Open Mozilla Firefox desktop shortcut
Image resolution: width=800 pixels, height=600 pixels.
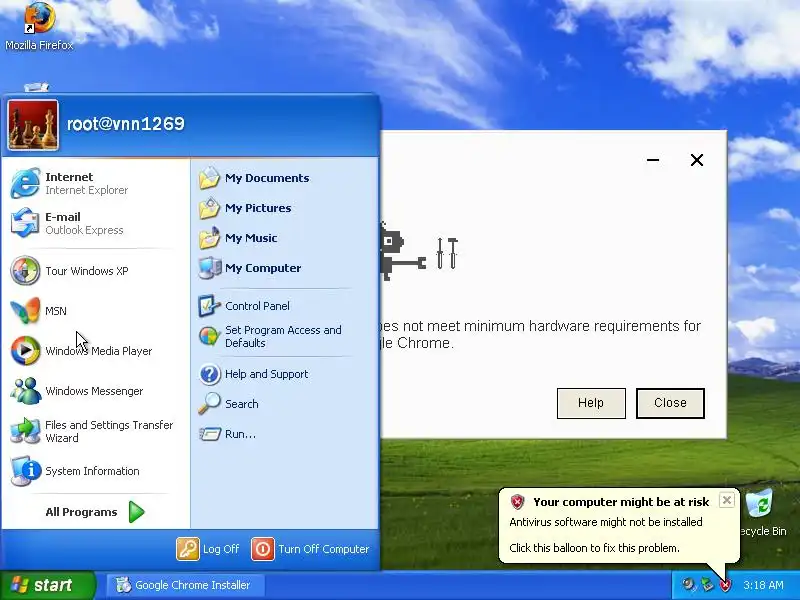(x=39, y=26)
